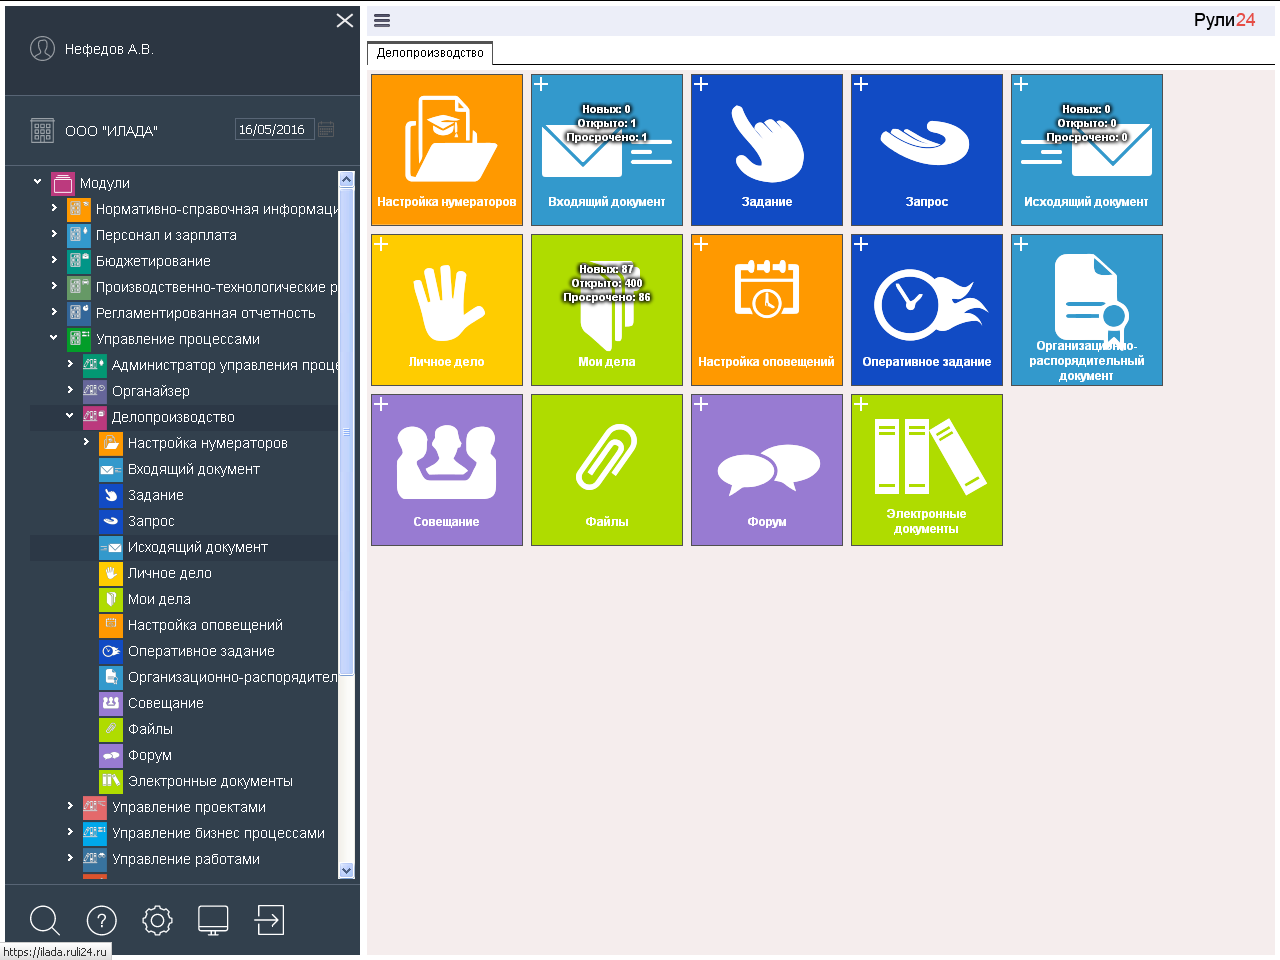Click the monitor display icon in sidebar
1280x960 pixels.
(x=213, y=920)
